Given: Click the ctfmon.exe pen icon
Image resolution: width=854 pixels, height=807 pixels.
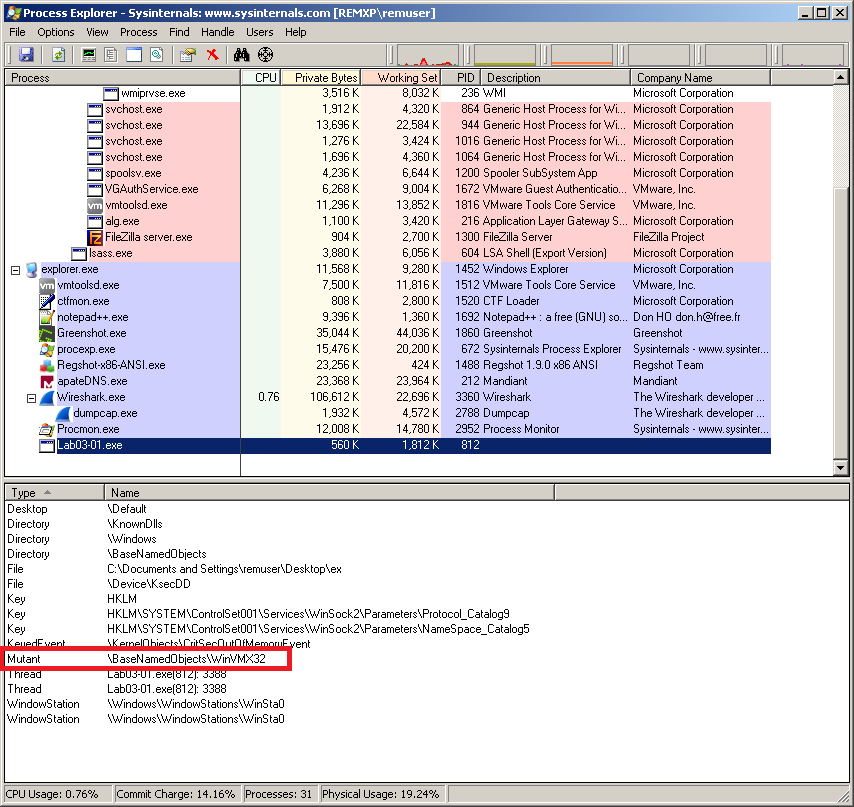Looking at the screenshot, I should 47,301.
